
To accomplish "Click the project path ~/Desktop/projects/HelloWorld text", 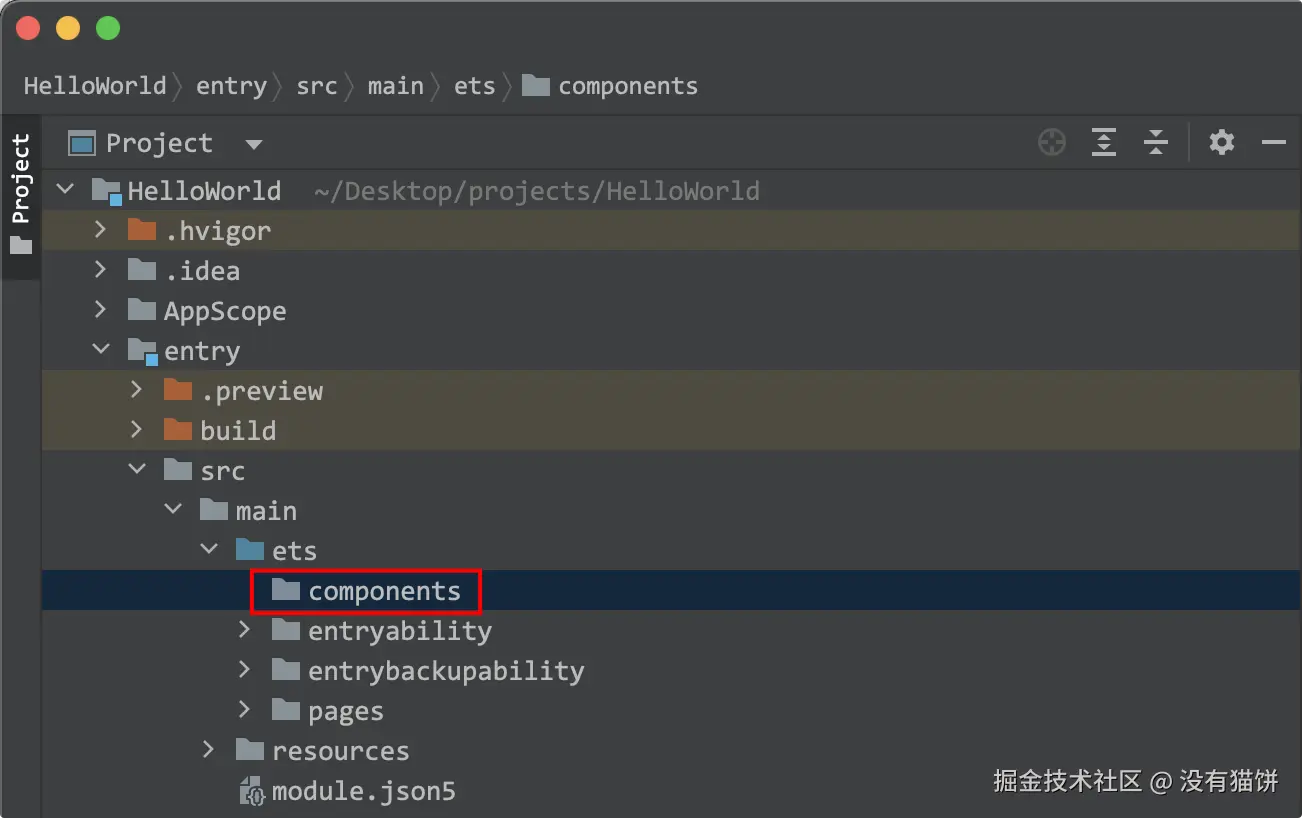I will pos(537,191).
